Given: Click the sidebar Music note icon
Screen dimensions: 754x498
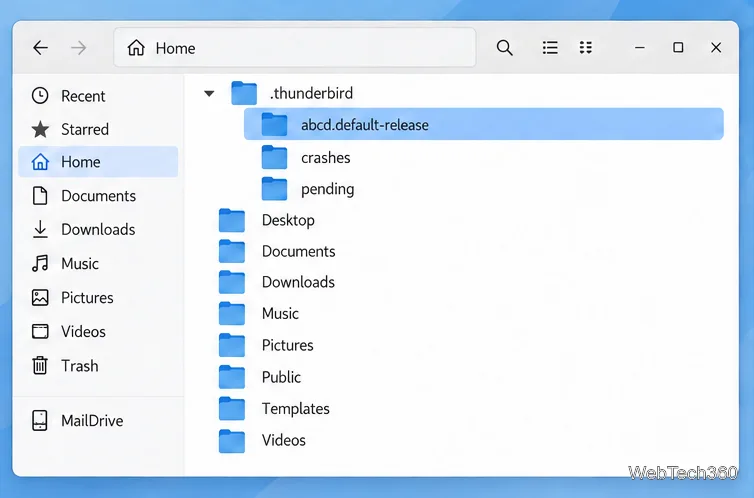Looking at the screenshot, I should (x=40, y=263).
